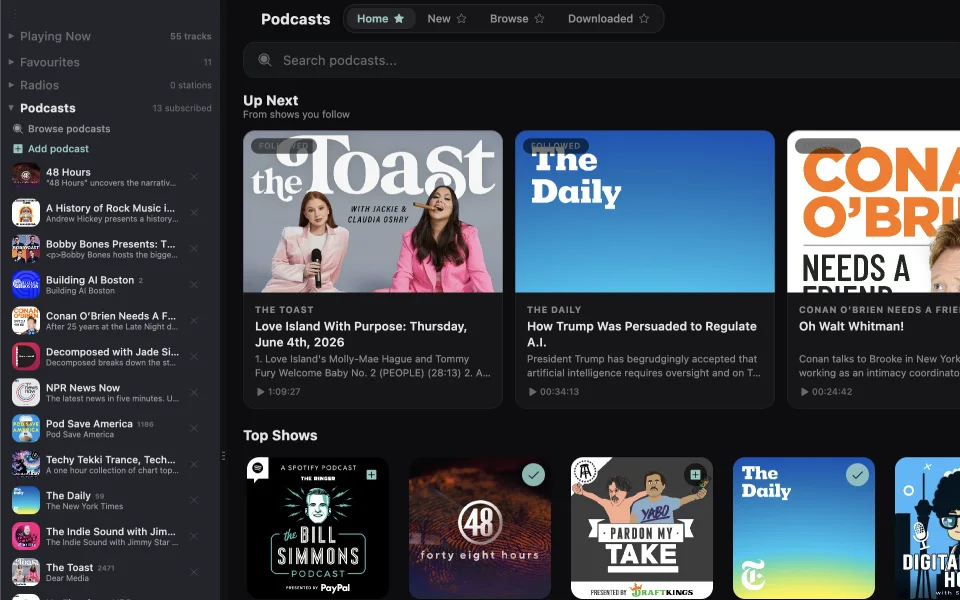Screen dimensions: 960x600
Task: Click the magnifier icon beside Browse podcasts
Action: pos(18,129)
